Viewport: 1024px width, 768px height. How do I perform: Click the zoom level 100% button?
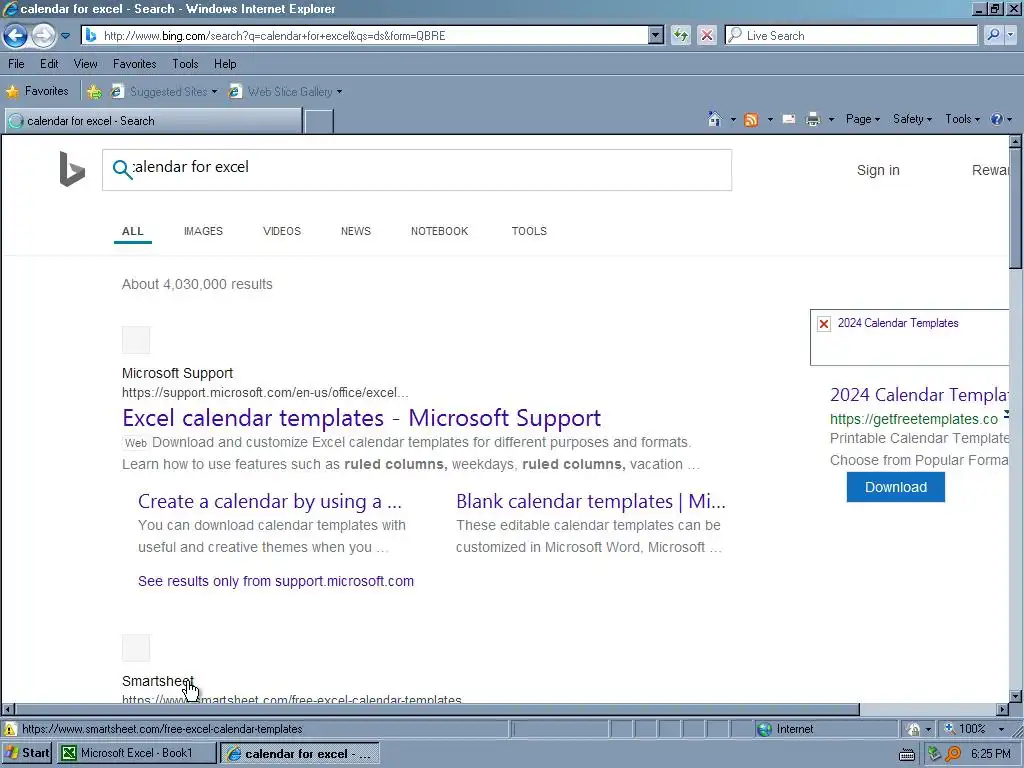click(965, 729)
